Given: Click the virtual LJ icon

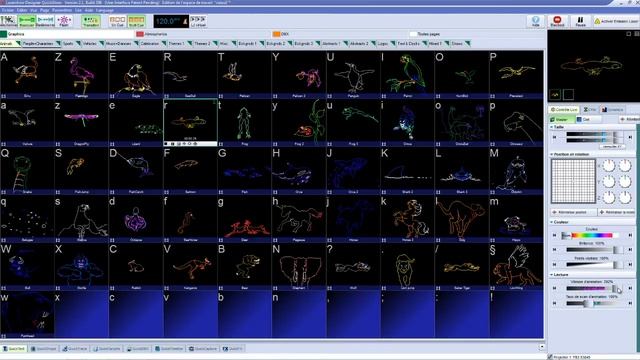Looking at the screenshot, I should [198, 21].
